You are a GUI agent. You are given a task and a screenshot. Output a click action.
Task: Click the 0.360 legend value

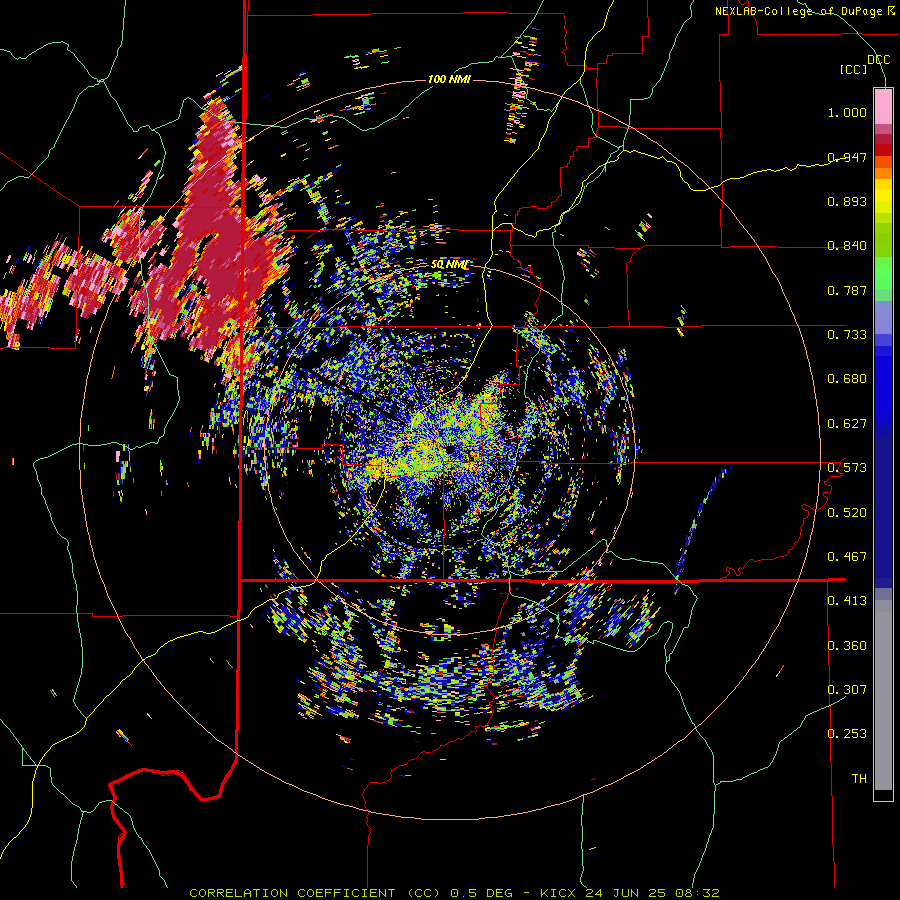[847, 645]
